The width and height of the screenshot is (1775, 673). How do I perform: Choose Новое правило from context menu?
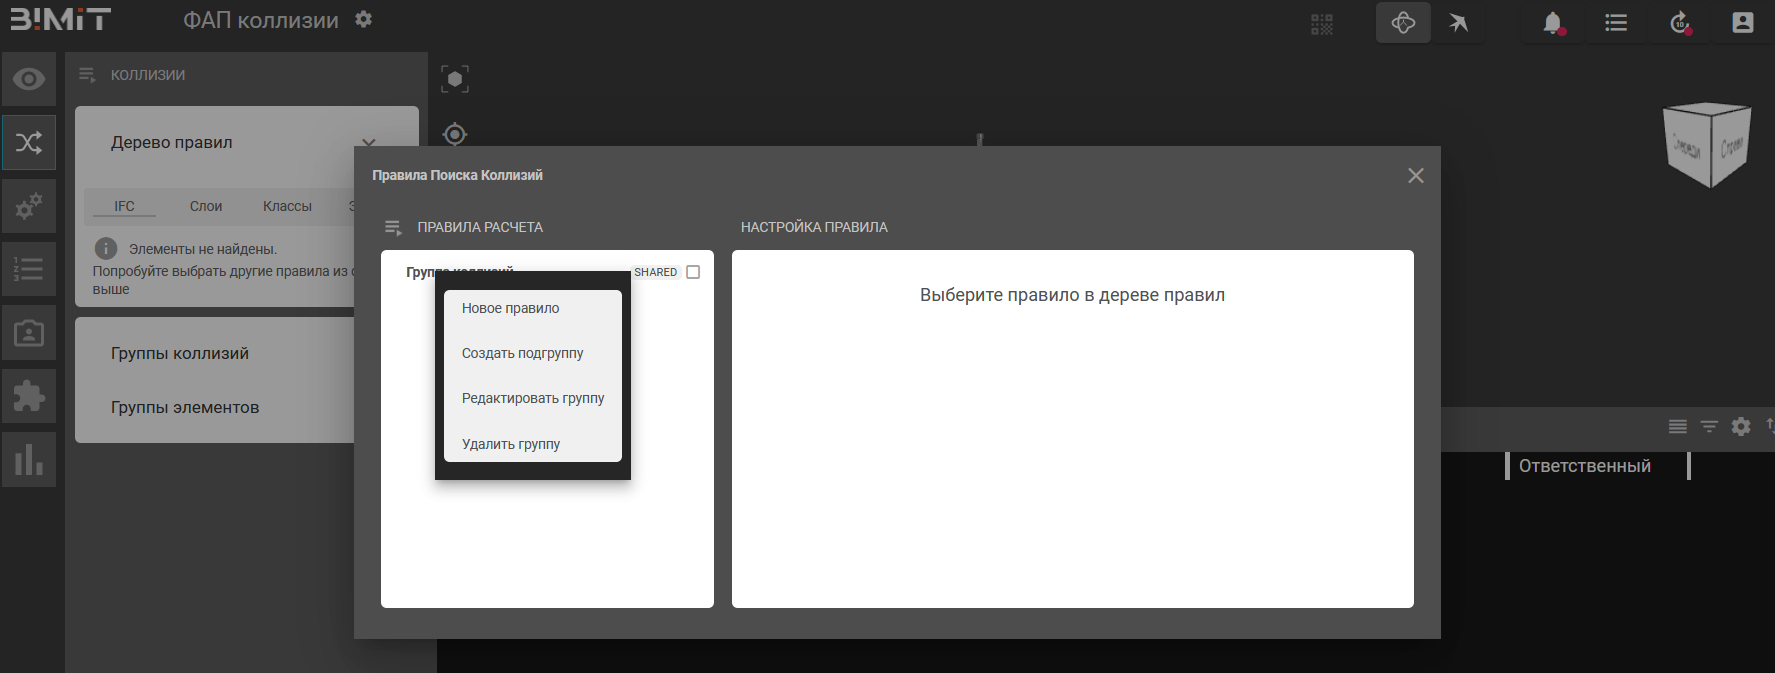pyautogui.click(x=511, y=309)
